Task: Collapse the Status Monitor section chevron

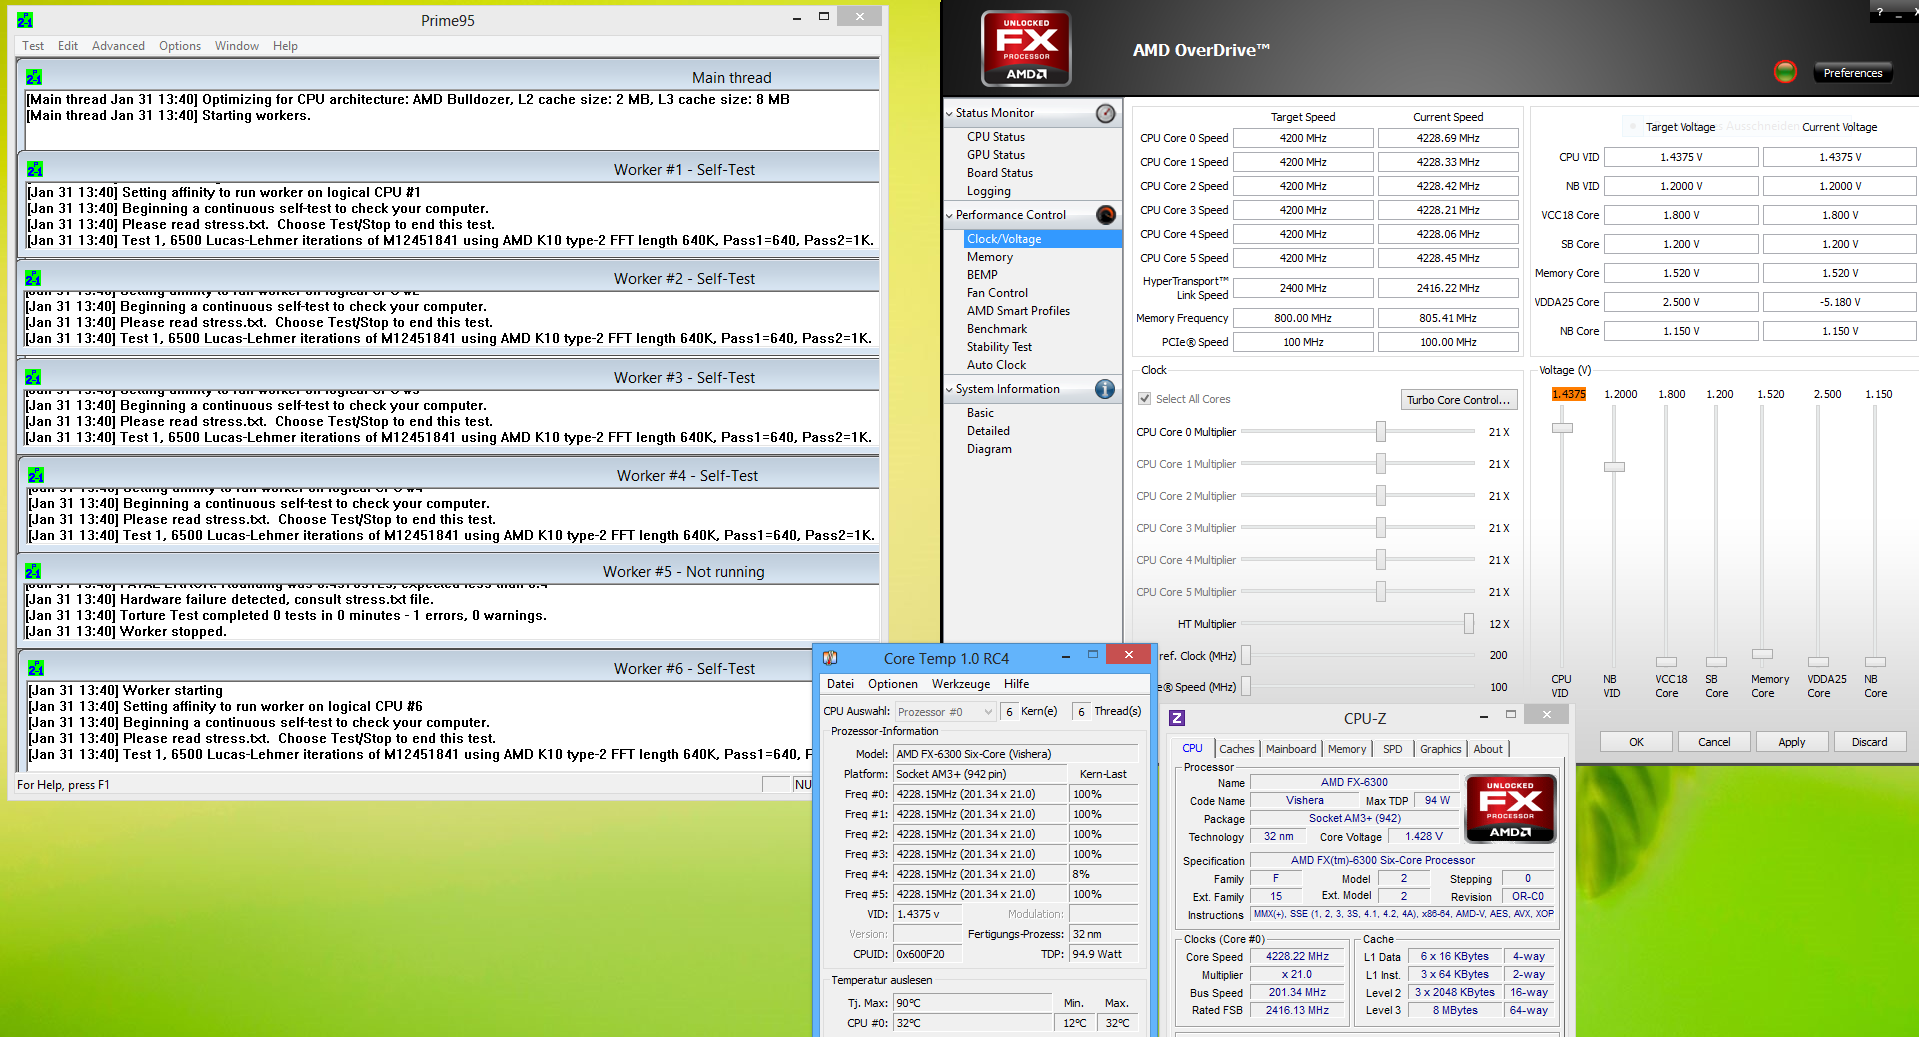Action: click(949, 114)
